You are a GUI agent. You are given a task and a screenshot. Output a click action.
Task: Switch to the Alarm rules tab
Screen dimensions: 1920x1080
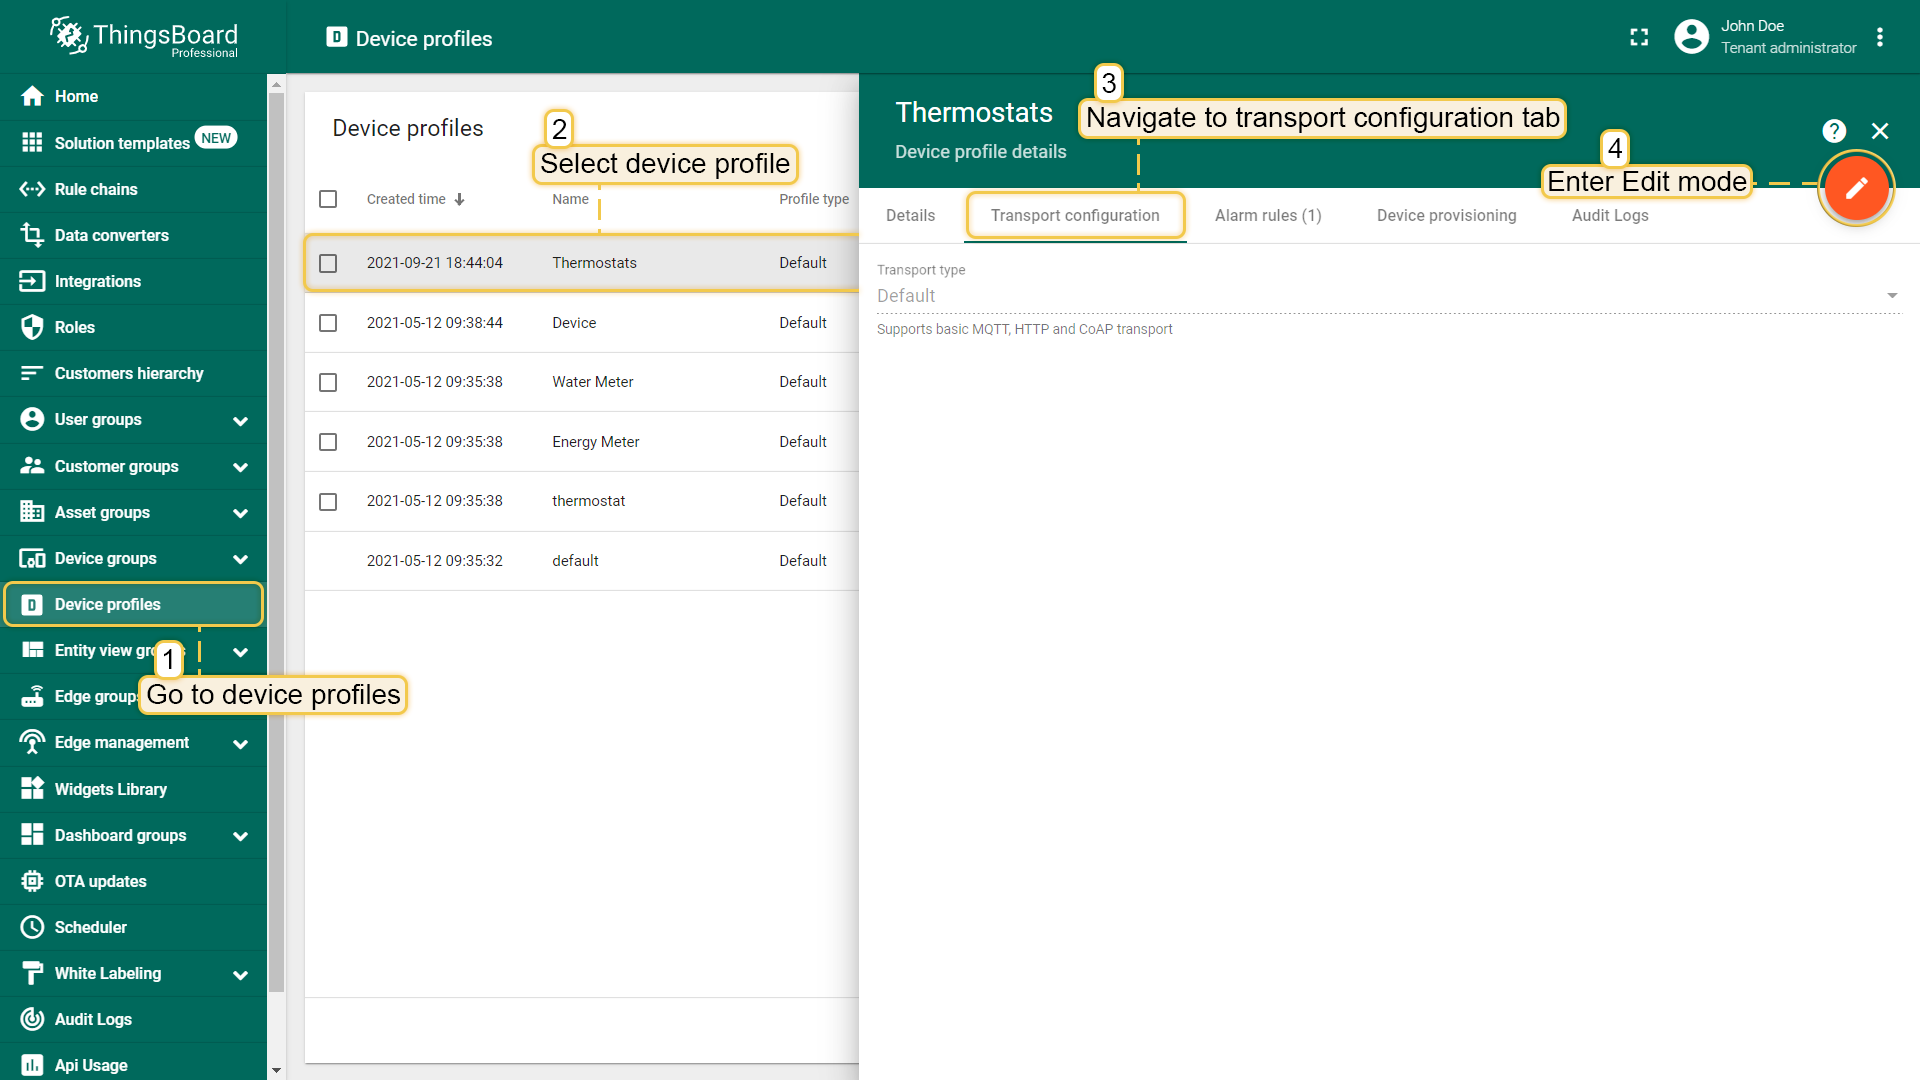(x=1267, y=215)
